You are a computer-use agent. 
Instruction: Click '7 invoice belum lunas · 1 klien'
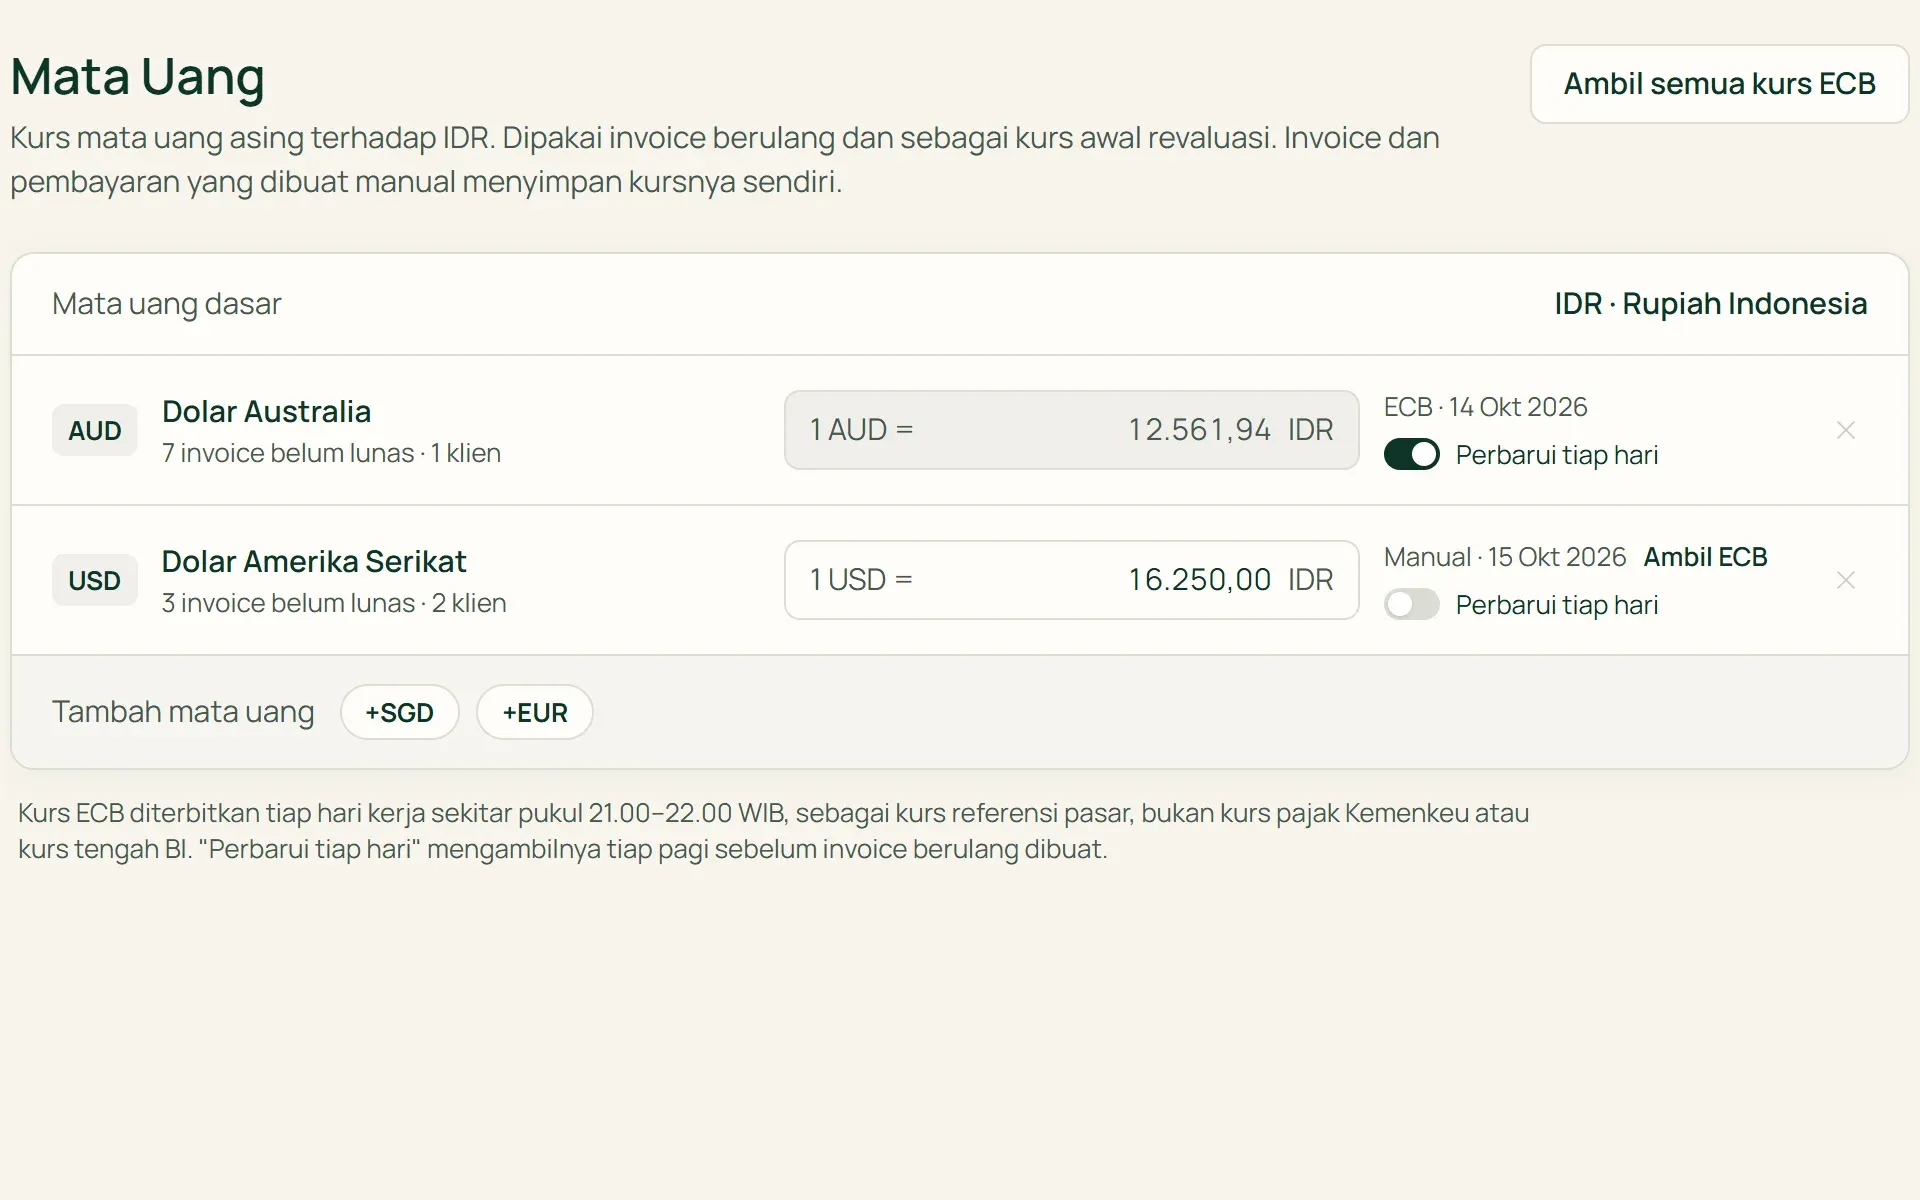pyautogui.click(x=331, y=453)
